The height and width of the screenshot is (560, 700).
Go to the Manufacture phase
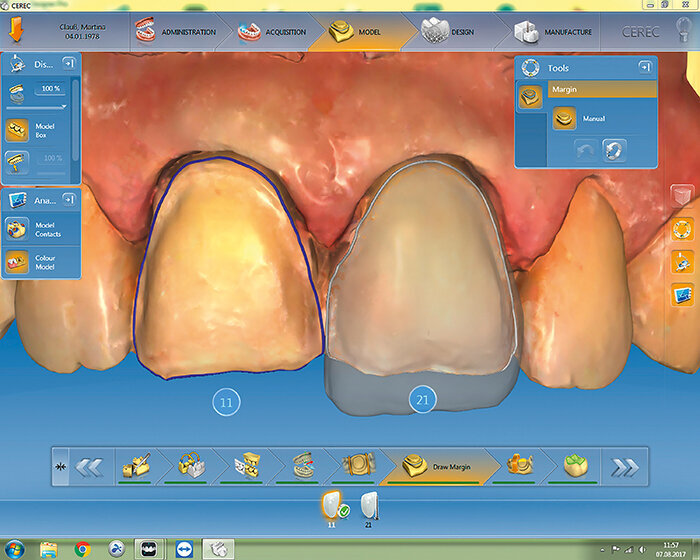pyautogui.click(x=553, y=32)
